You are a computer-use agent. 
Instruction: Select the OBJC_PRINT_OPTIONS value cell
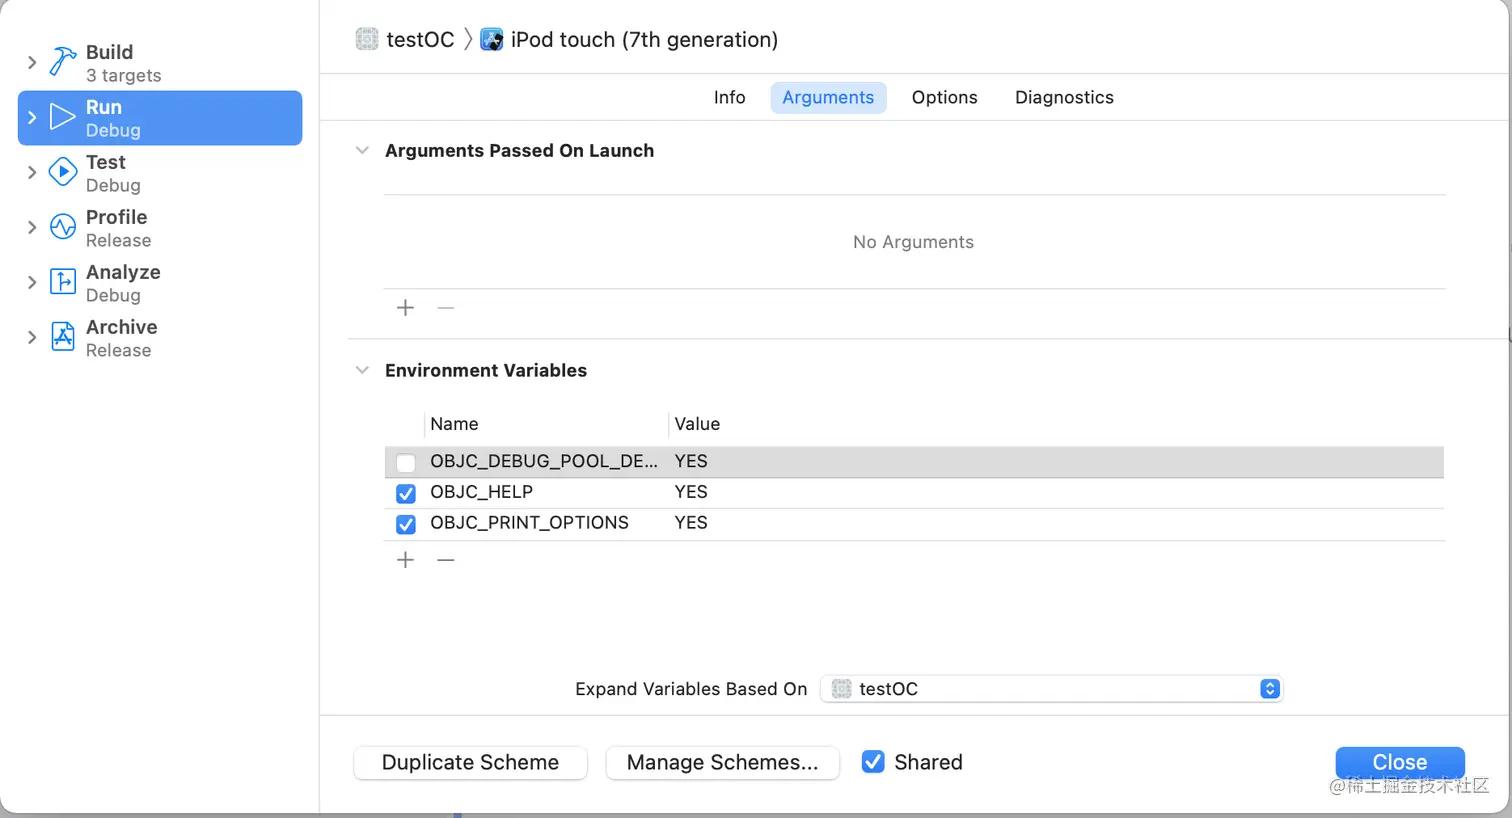click(x=691, y=523)
